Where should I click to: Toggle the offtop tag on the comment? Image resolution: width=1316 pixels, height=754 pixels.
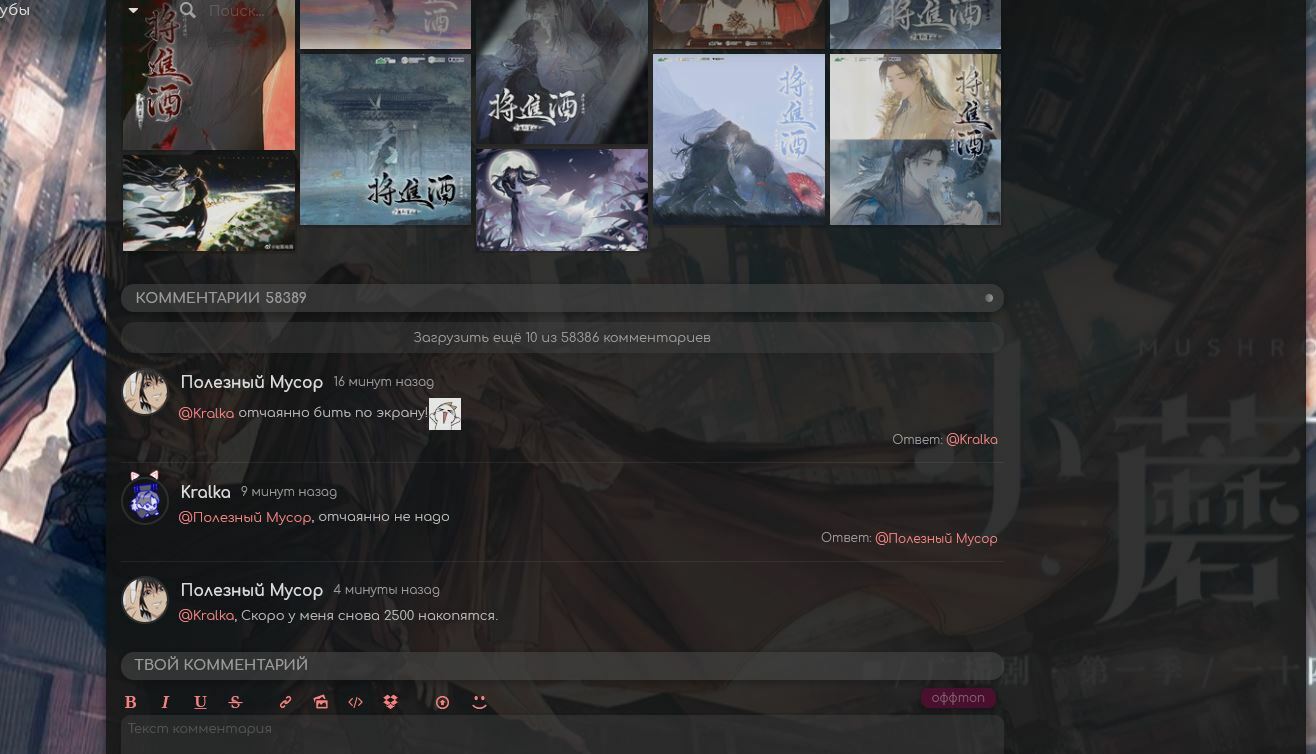pos(958,698)
